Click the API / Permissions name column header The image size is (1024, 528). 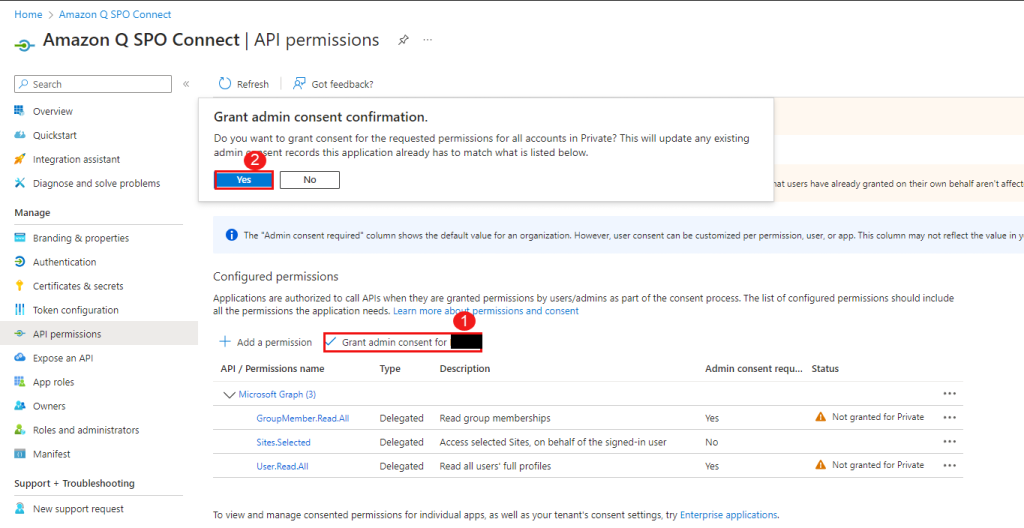(272, 369)
